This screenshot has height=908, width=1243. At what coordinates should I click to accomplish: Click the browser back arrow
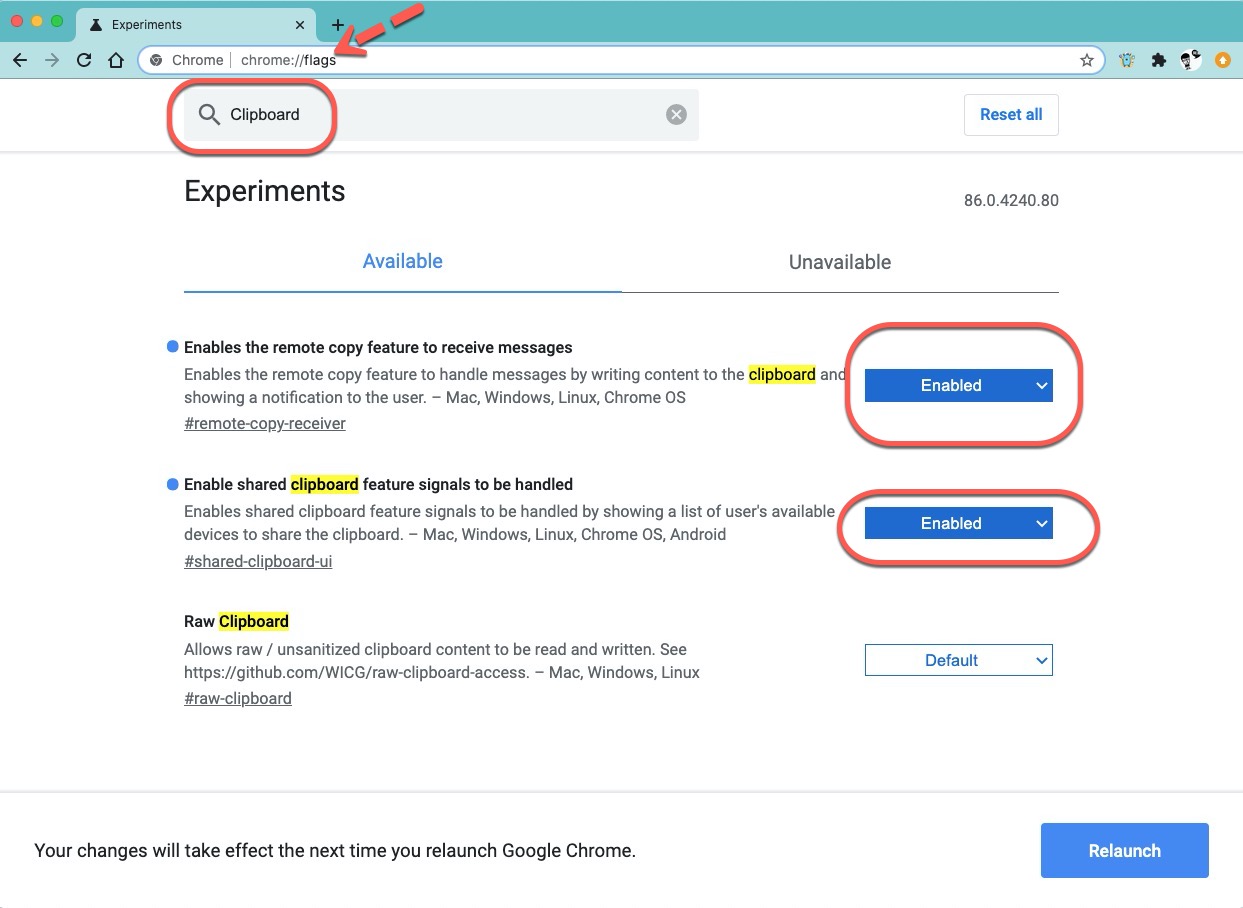20,60
